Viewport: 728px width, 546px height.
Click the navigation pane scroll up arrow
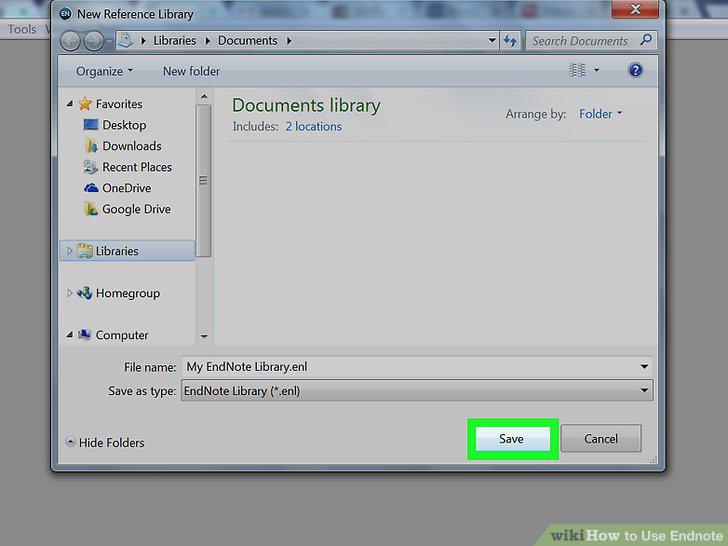click(204, 97)
